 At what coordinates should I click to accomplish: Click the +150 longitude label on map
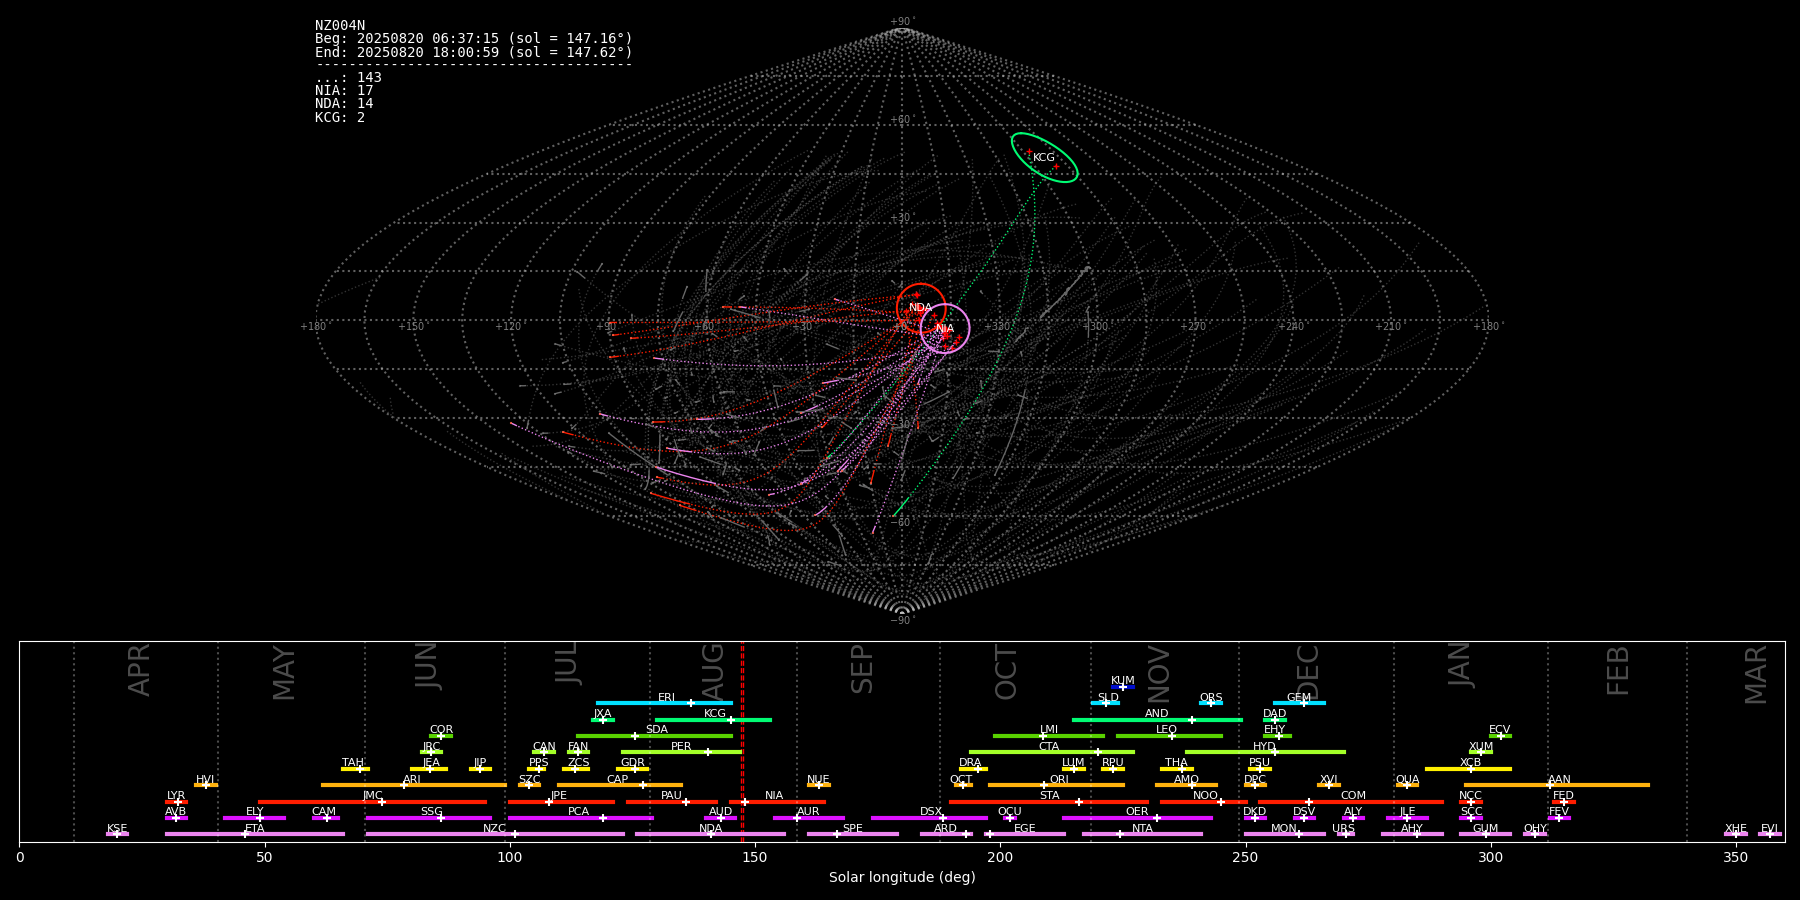point(411,326)
